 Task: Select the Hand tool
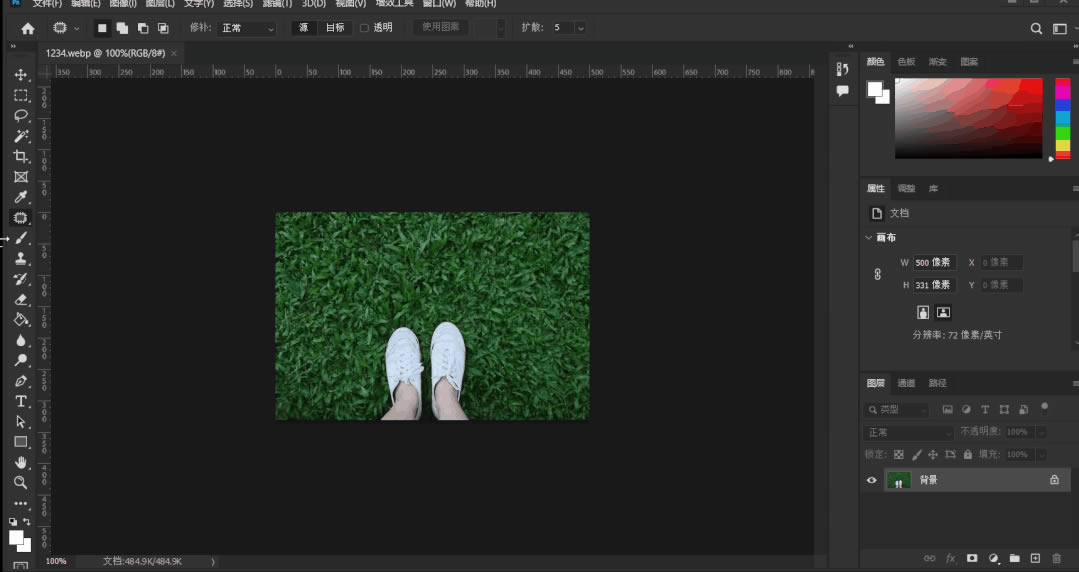[x=21, y=462]
